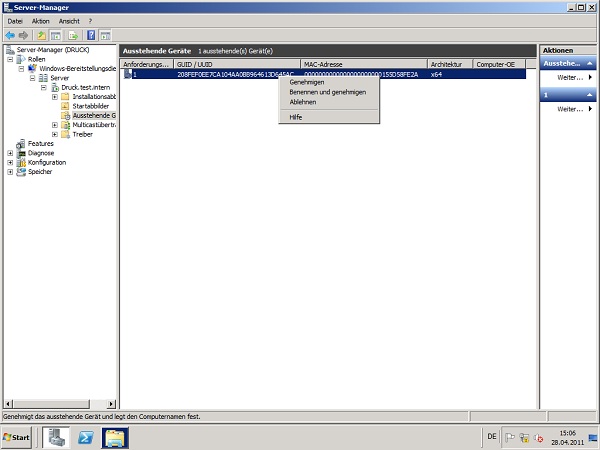
Task: Click the x64 architecture cell
Action: pyautogui.click(x=436, y=74)
